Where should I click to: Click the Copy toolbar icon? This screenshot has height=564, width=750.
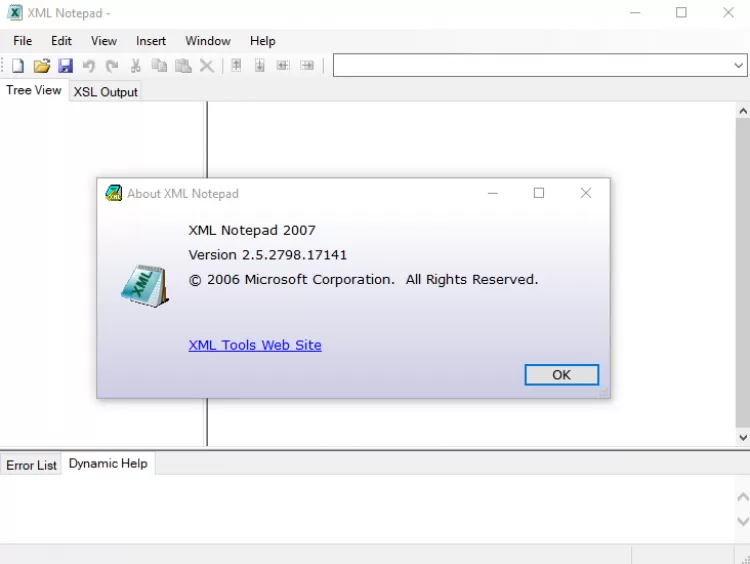159,66
